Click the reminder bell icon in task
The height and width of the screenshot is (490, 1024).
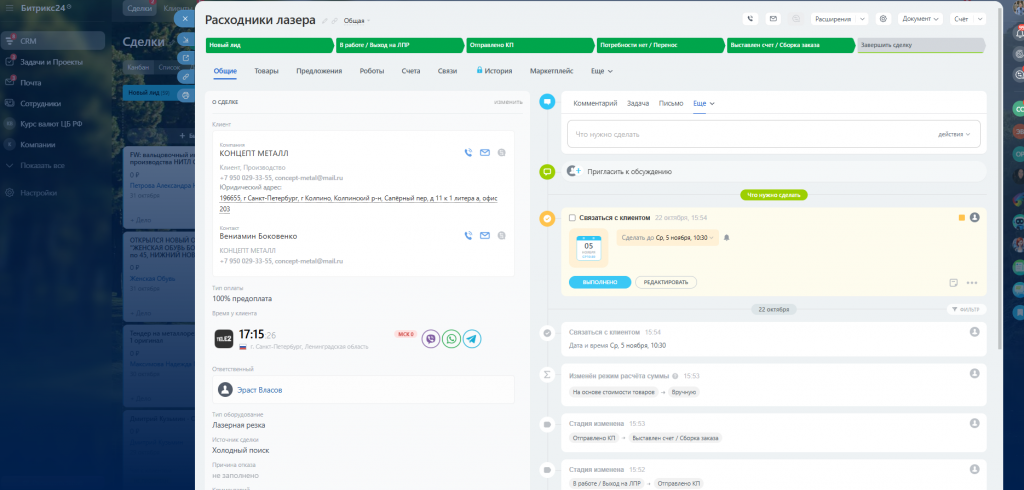(726, 238)
